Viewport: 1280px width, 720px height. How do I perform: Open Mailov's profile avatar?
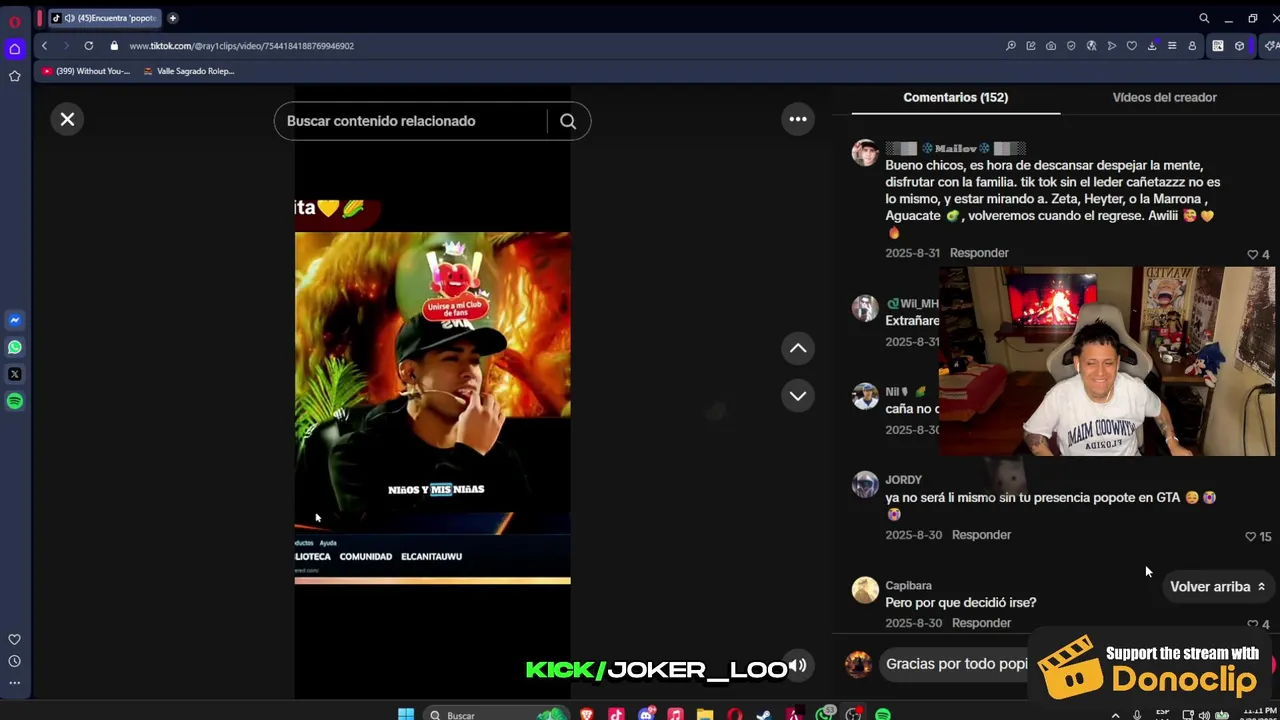[865, 152]
